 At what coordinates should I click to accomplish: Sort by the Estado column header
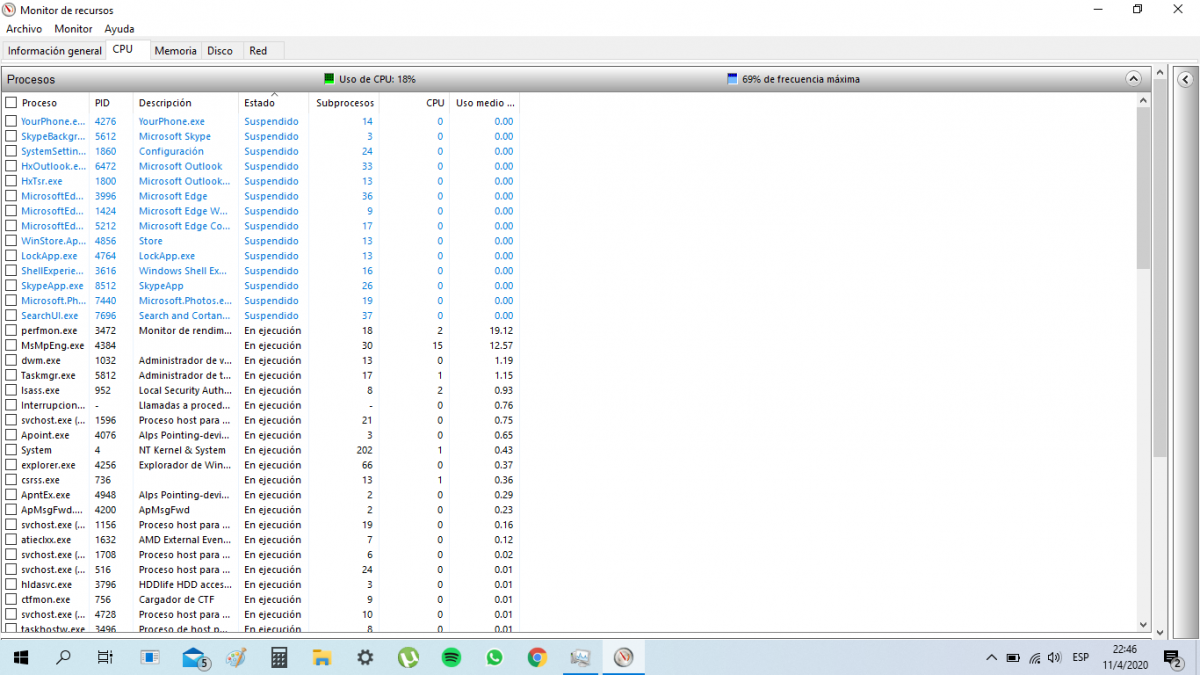click(x=259, y=103)
